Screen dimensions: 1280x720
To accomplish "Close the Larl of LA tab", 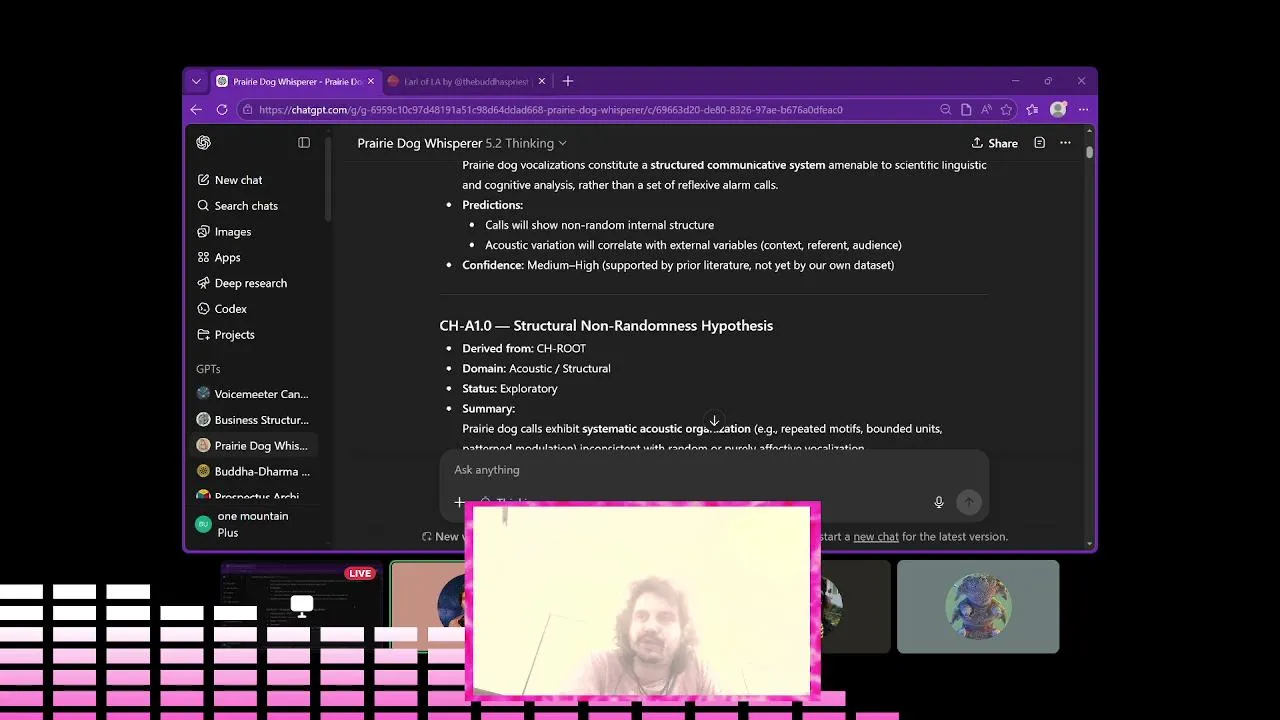I will (542, 81).
